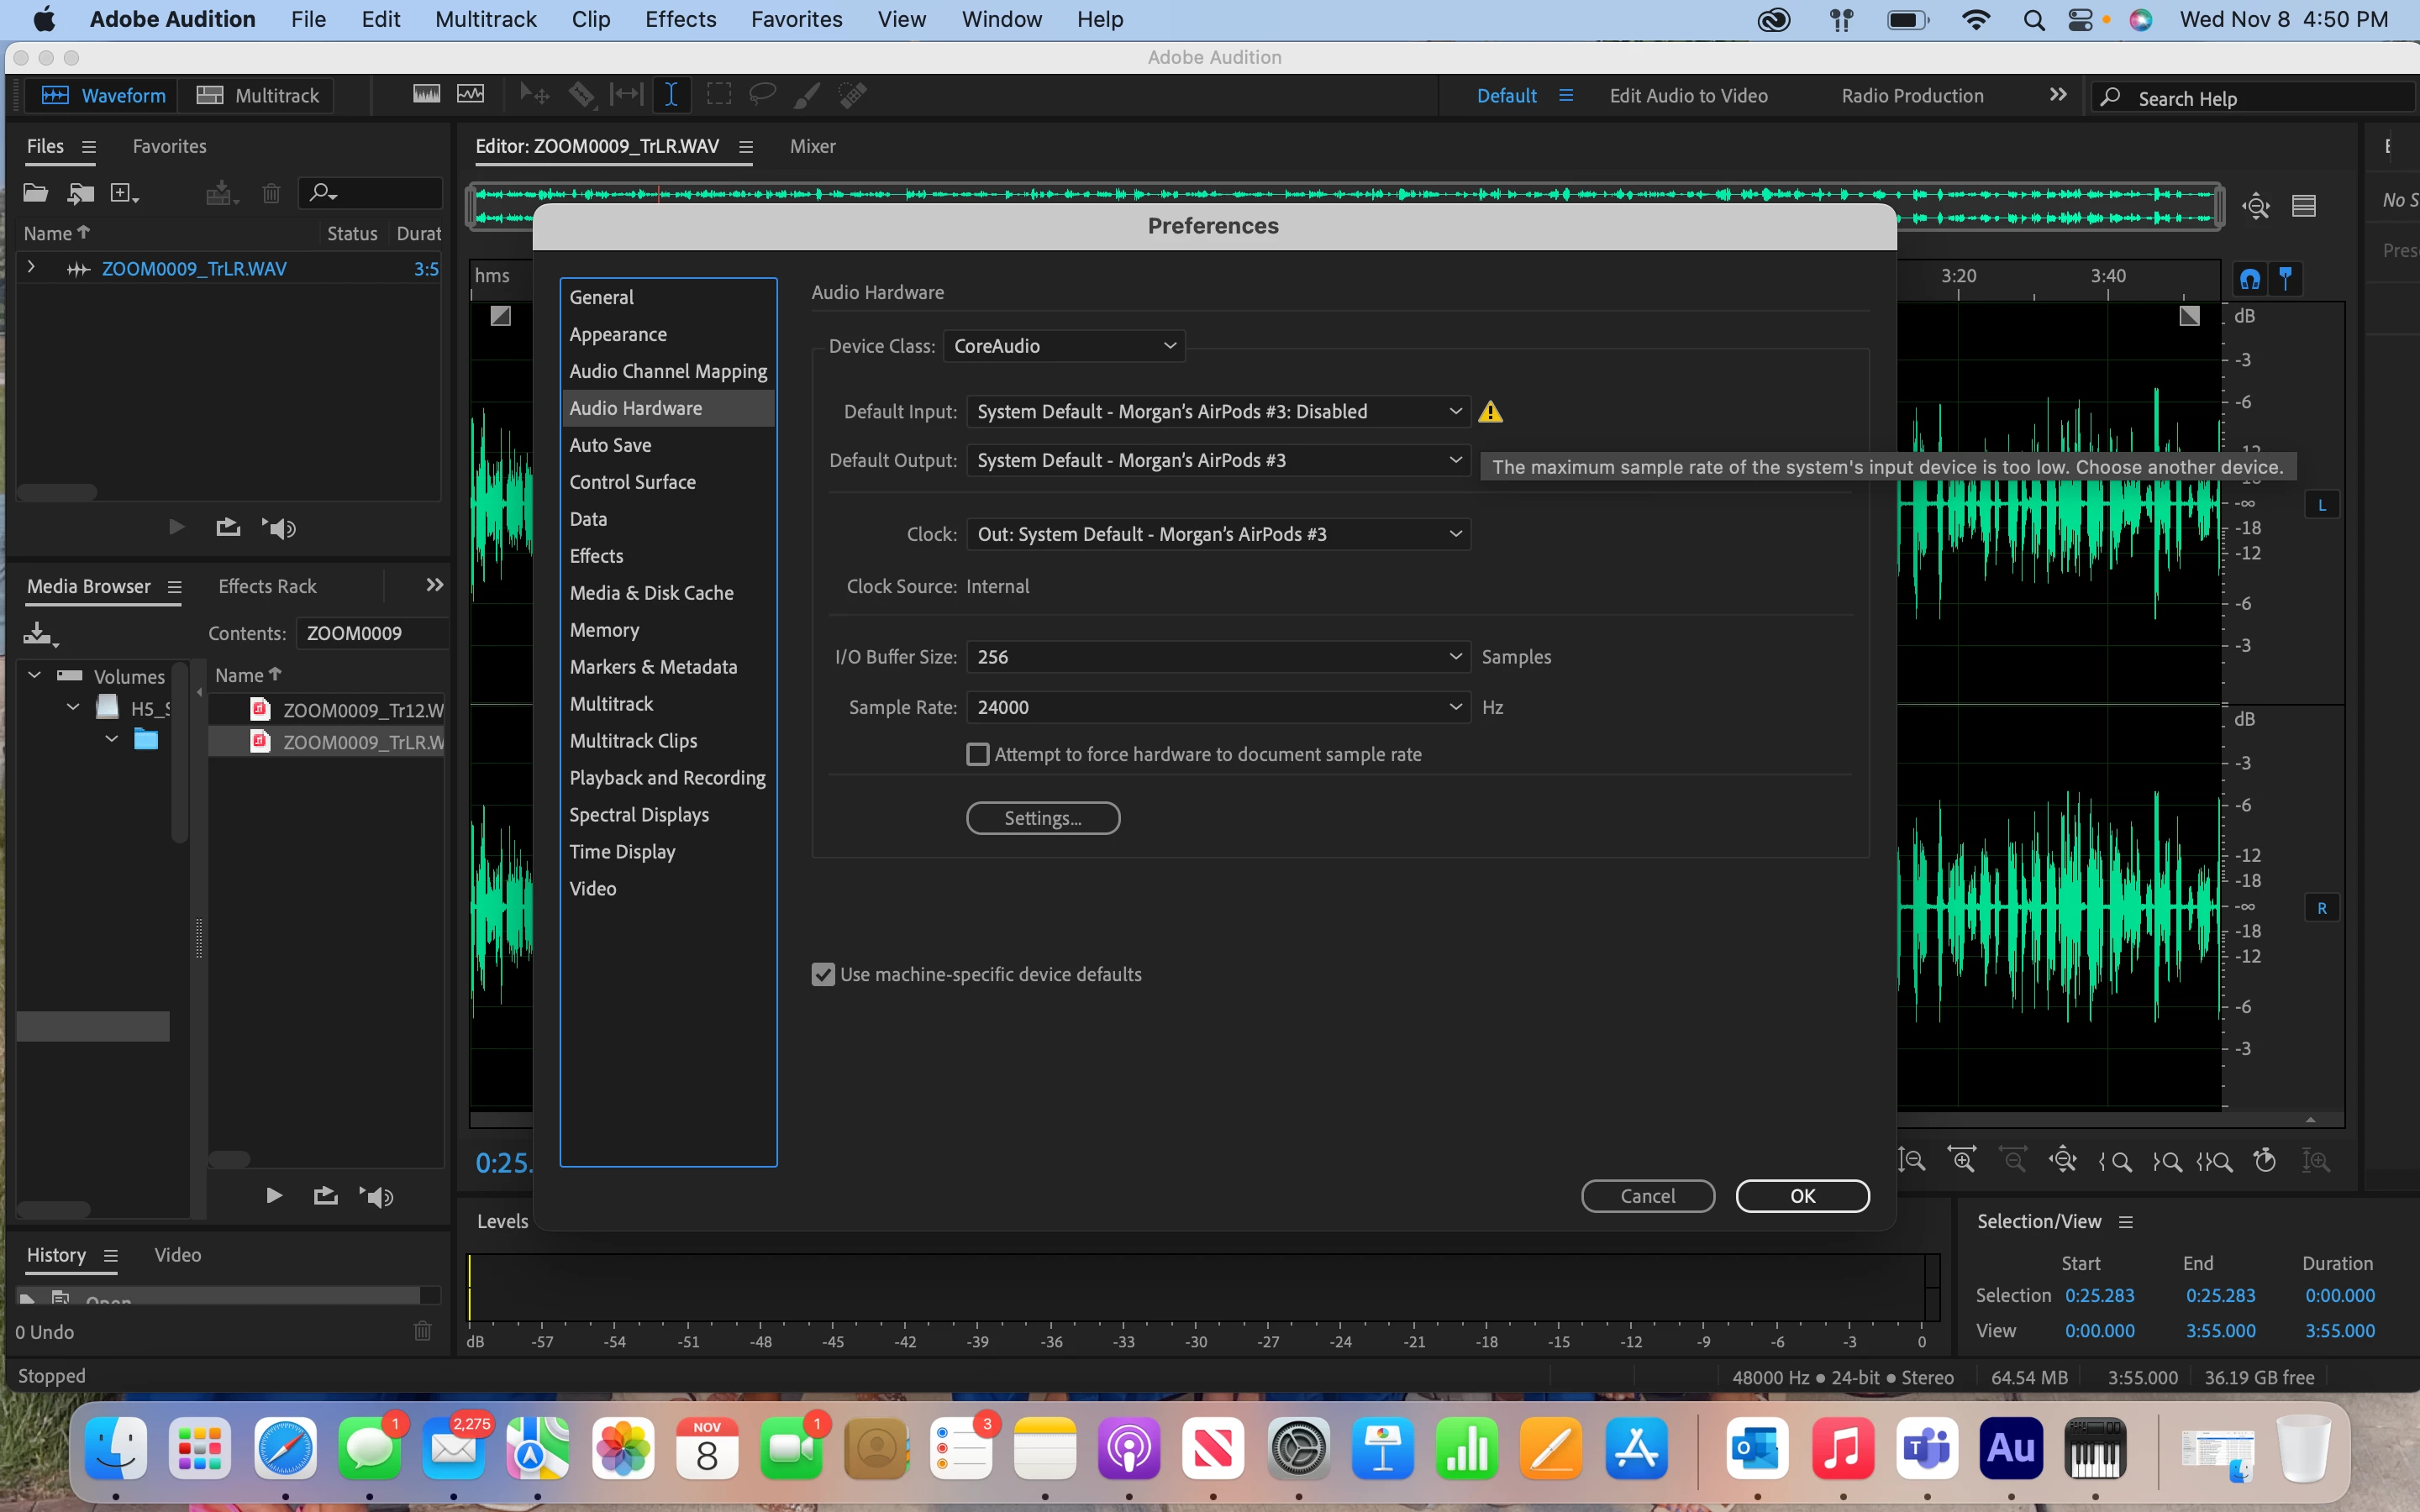Open Adobe Audition from the dock

click(2010, 1448)
